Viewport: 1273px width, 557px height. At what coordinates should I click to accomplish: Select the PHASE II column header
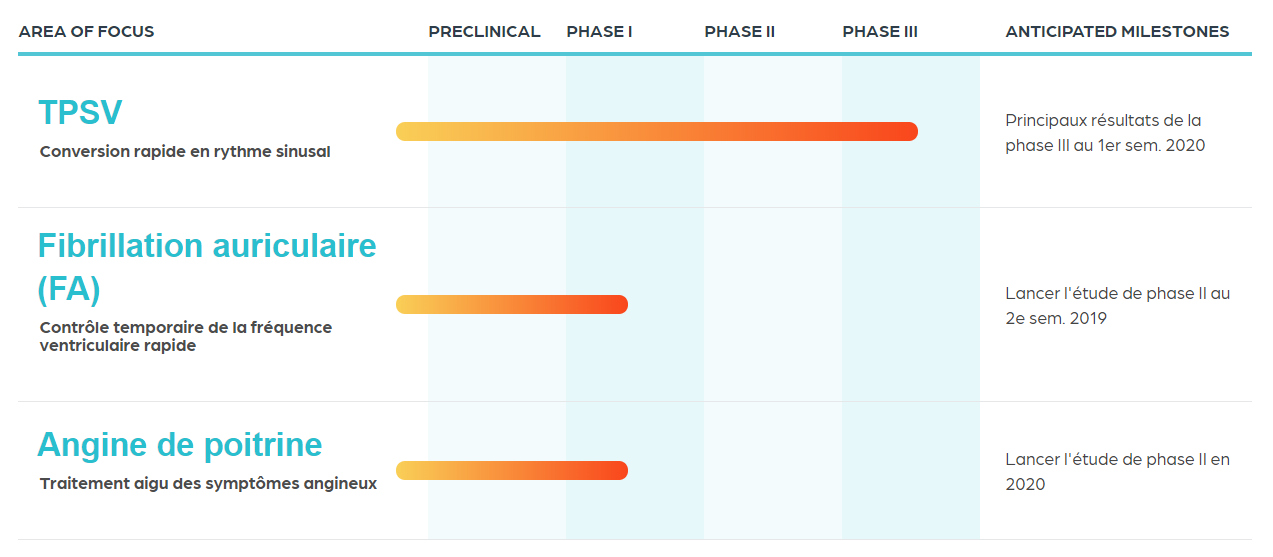pyautogui.click(x=740, y=31)
